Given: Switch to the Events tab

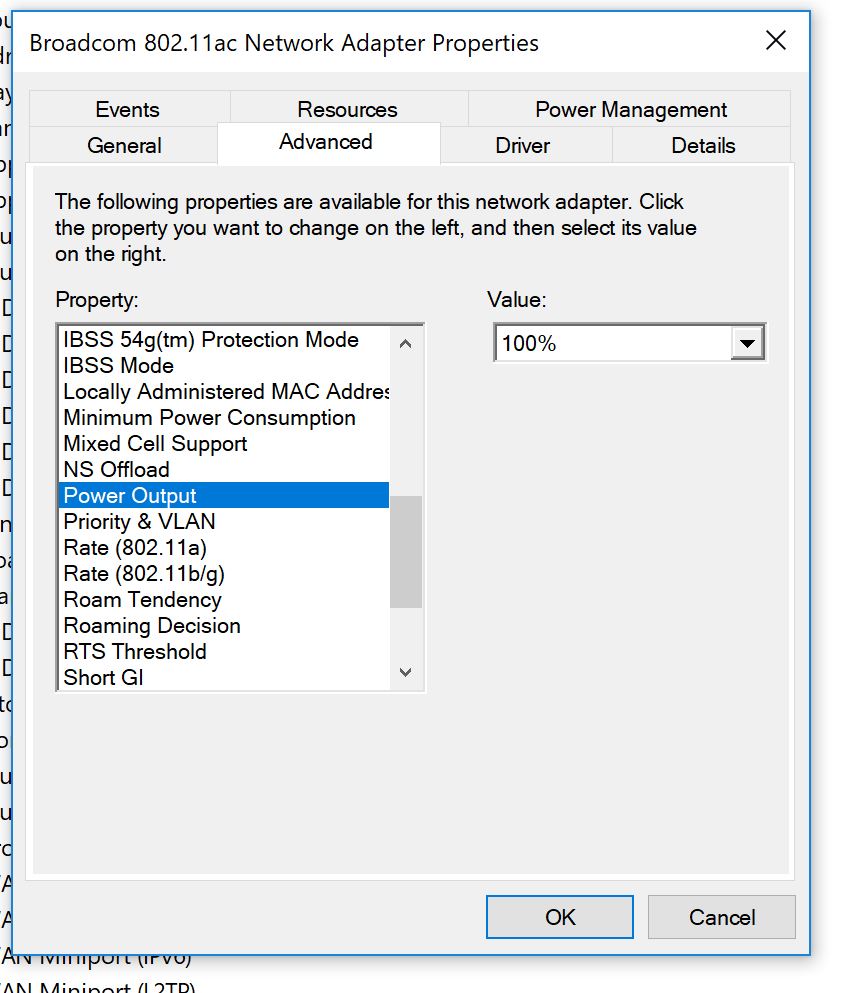Looking at the screenshot, I should coord(129,109).
